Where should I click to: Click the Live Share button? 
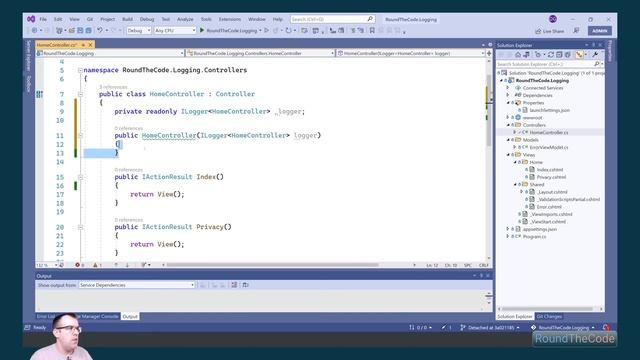550,31
